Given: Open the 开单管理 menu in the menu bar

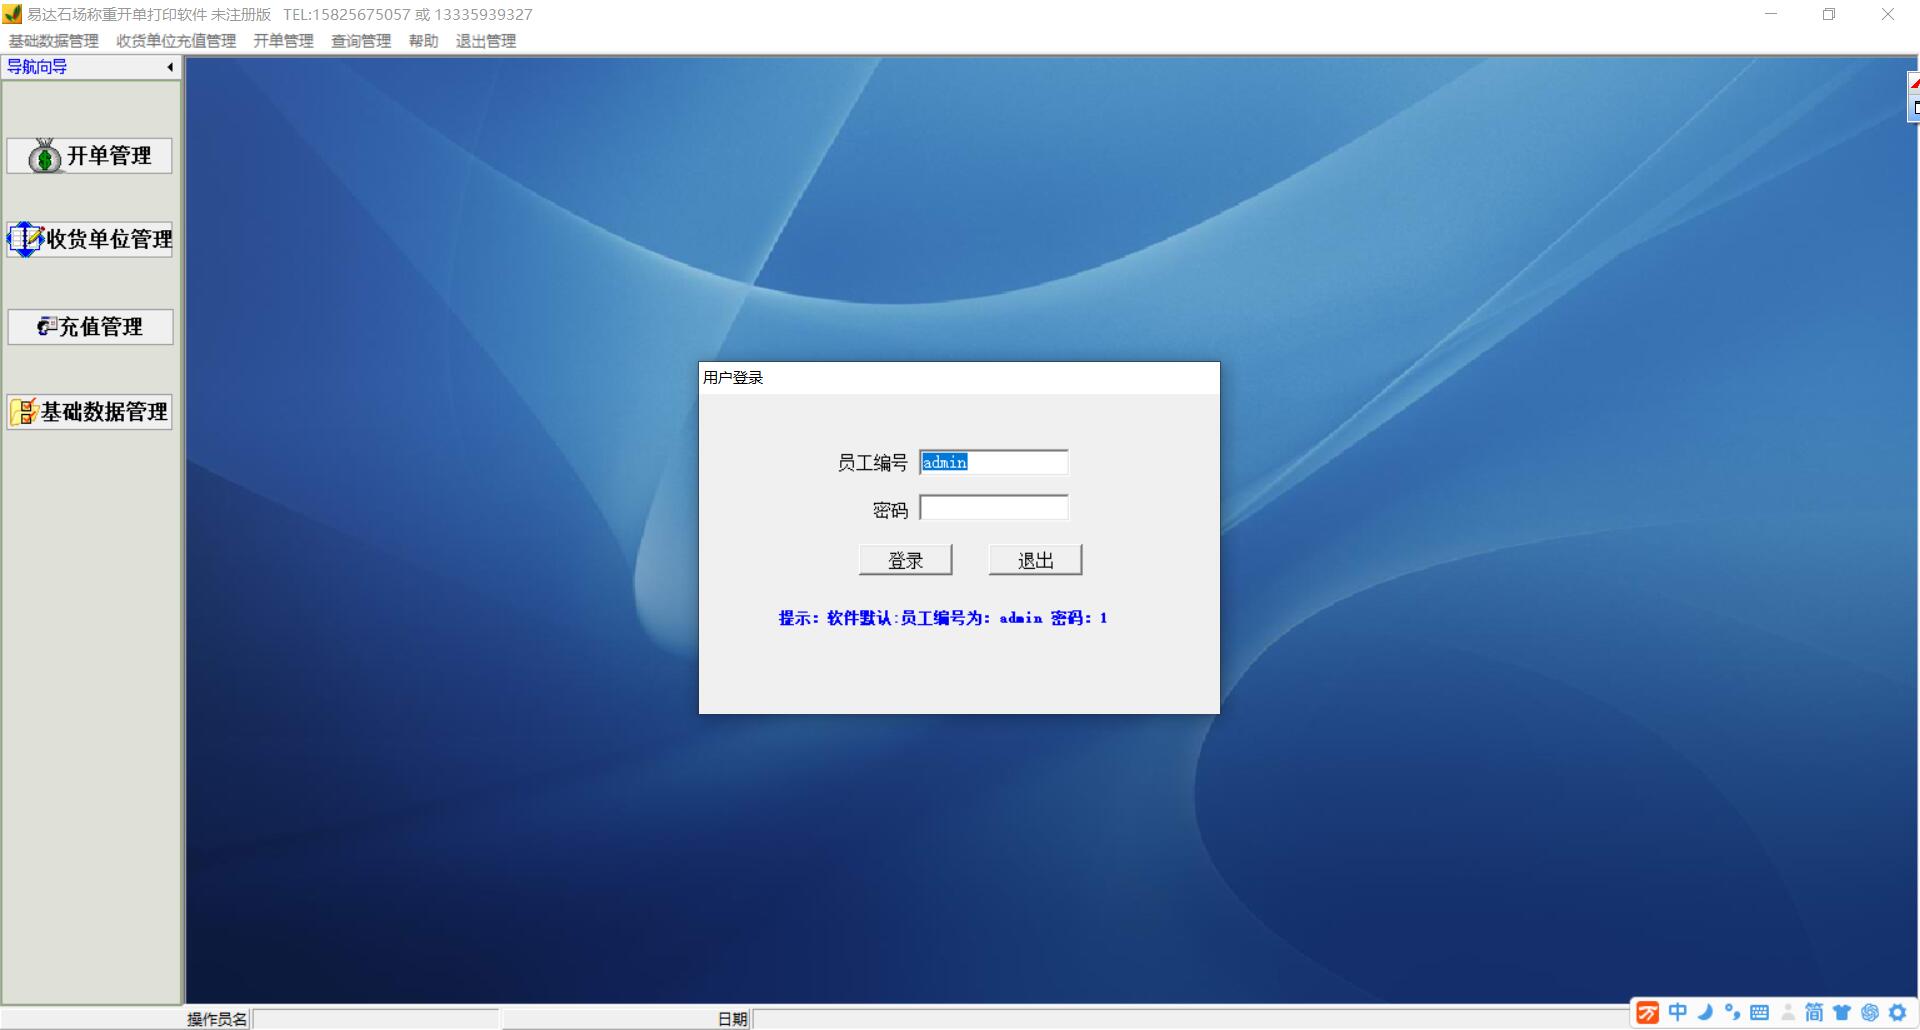Looking at the screenshot, I should (283, 41).
